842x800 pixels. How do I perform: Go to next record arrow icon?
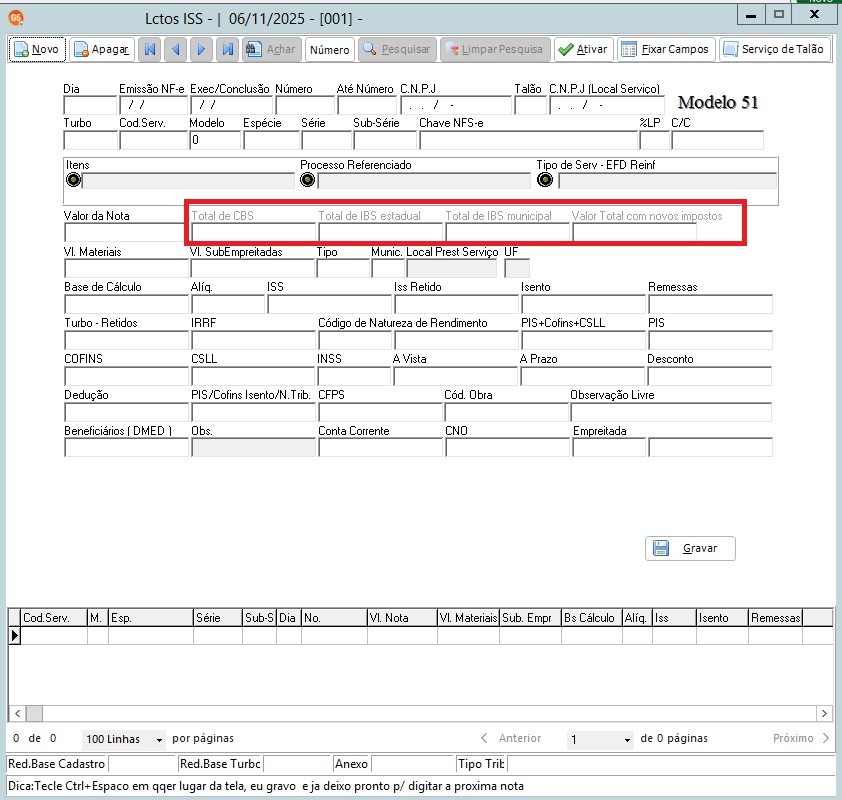(201, 49)
